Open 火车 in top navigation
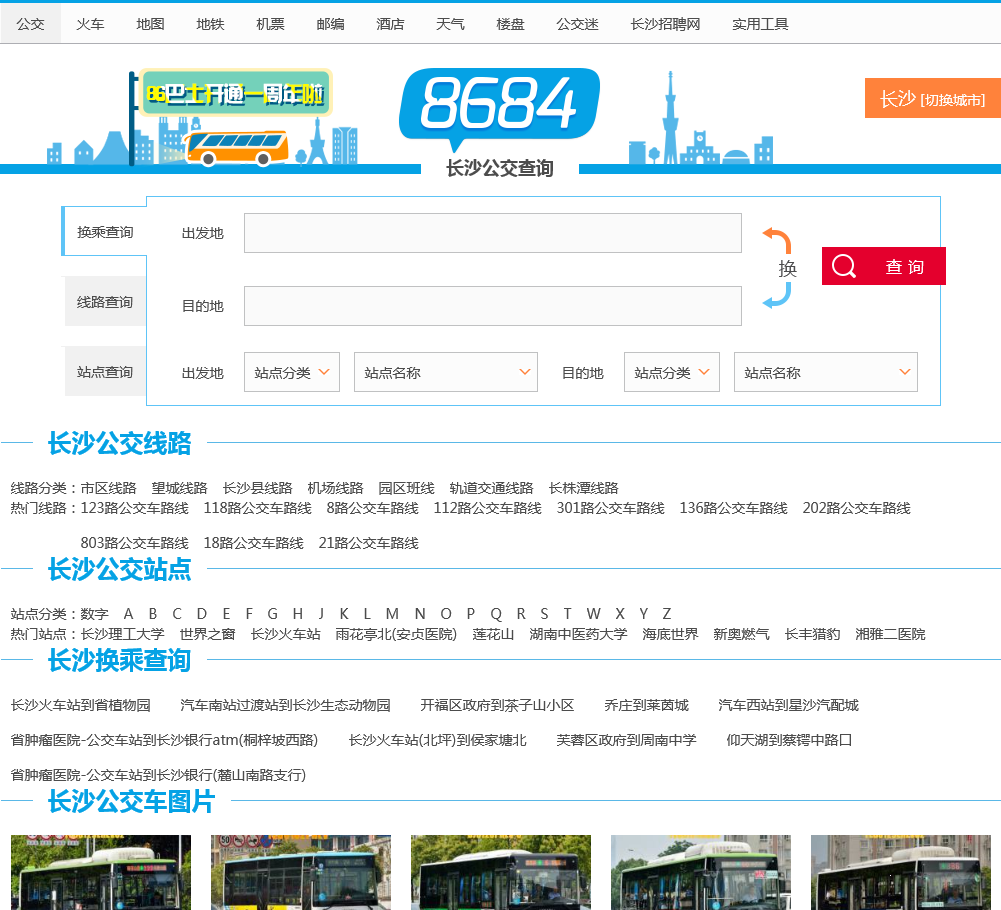The height and width of the screenshot is (910, 1001). point(90,24)
